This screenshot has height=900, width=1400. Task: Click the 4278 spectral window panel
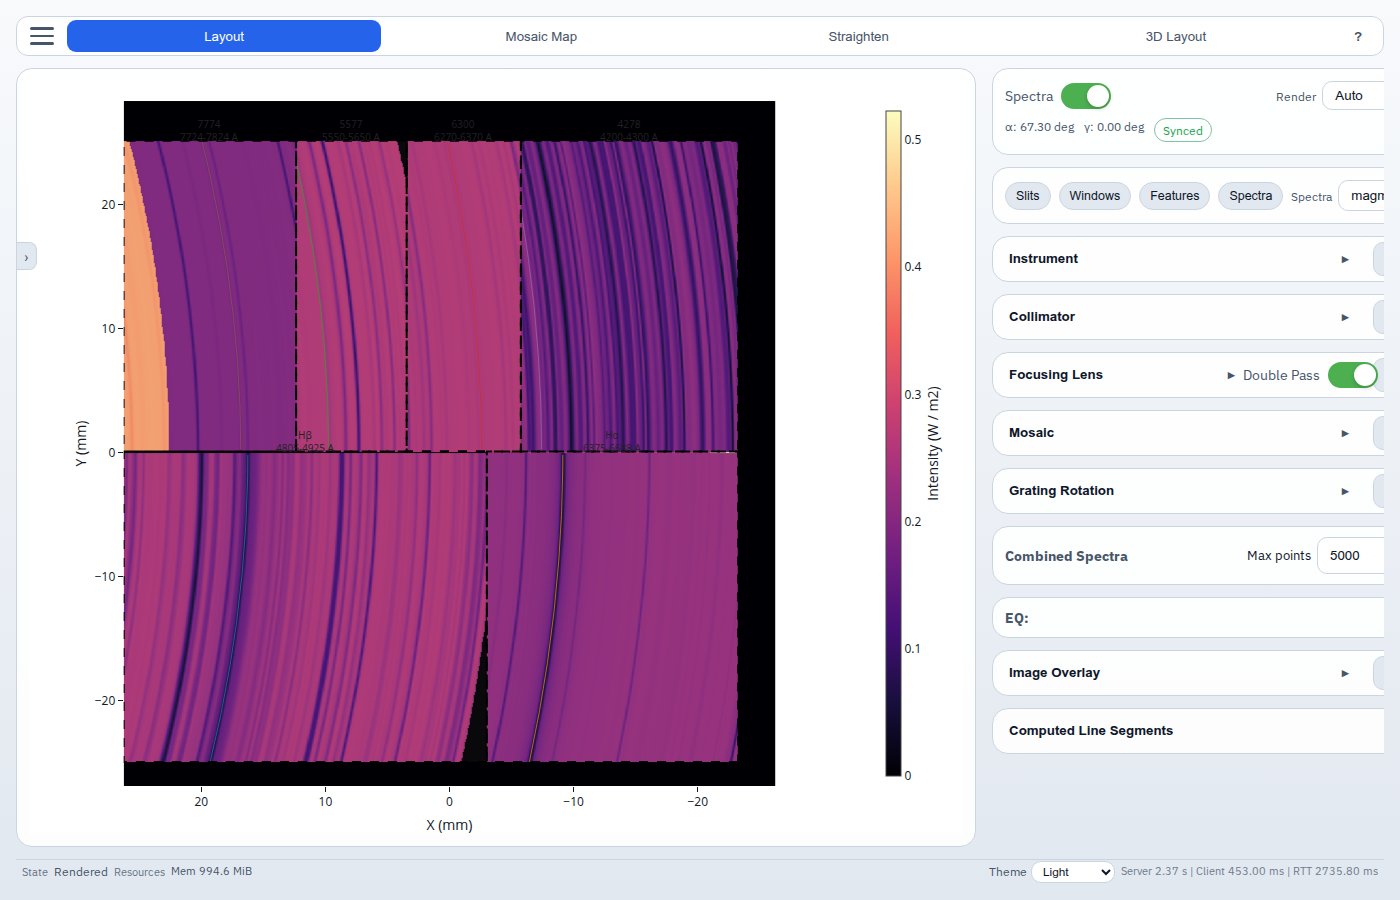[629, 296]
